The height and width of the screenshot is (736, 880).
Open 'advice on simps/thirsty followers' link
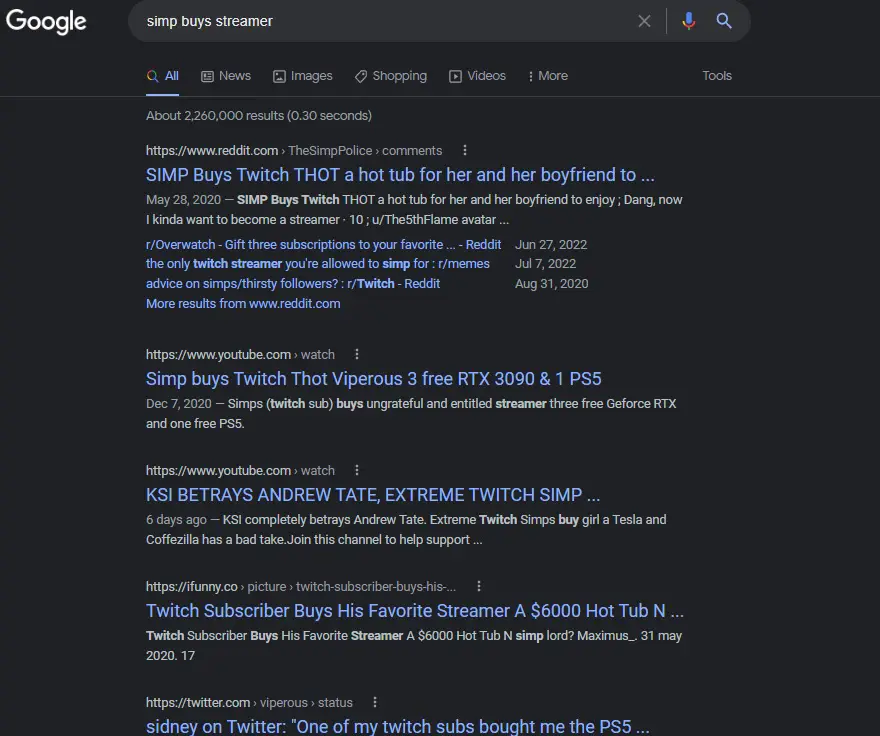pyautogui.click(x=293, y=284)
